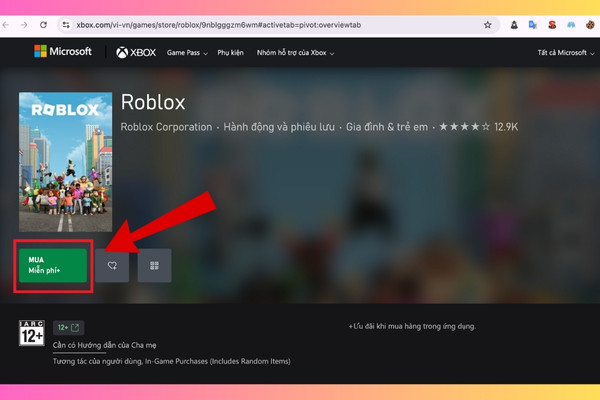Select Cần có Hướng dẫn của Cha mẹ text
This screenshot has height=400, width=600.
pyautogui.click(x=104, y=345)
